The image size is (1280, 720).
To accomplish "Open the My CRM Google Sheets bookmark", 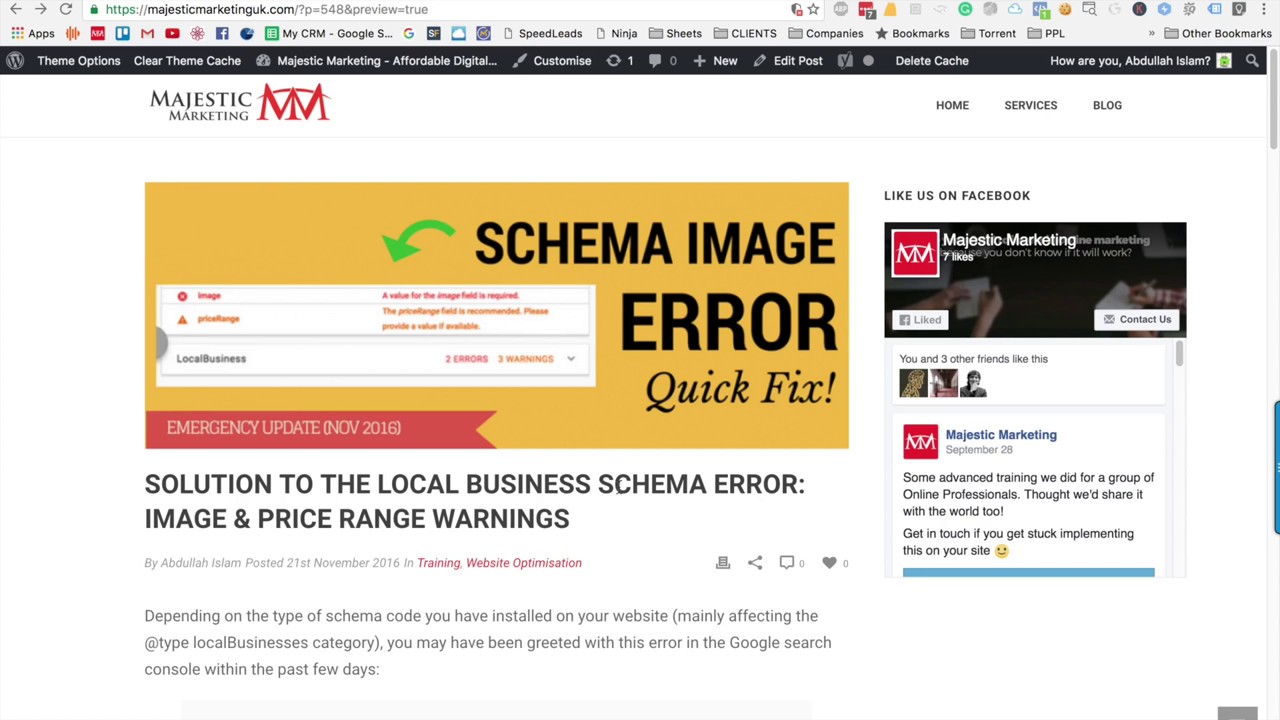I will click(329, 33).
